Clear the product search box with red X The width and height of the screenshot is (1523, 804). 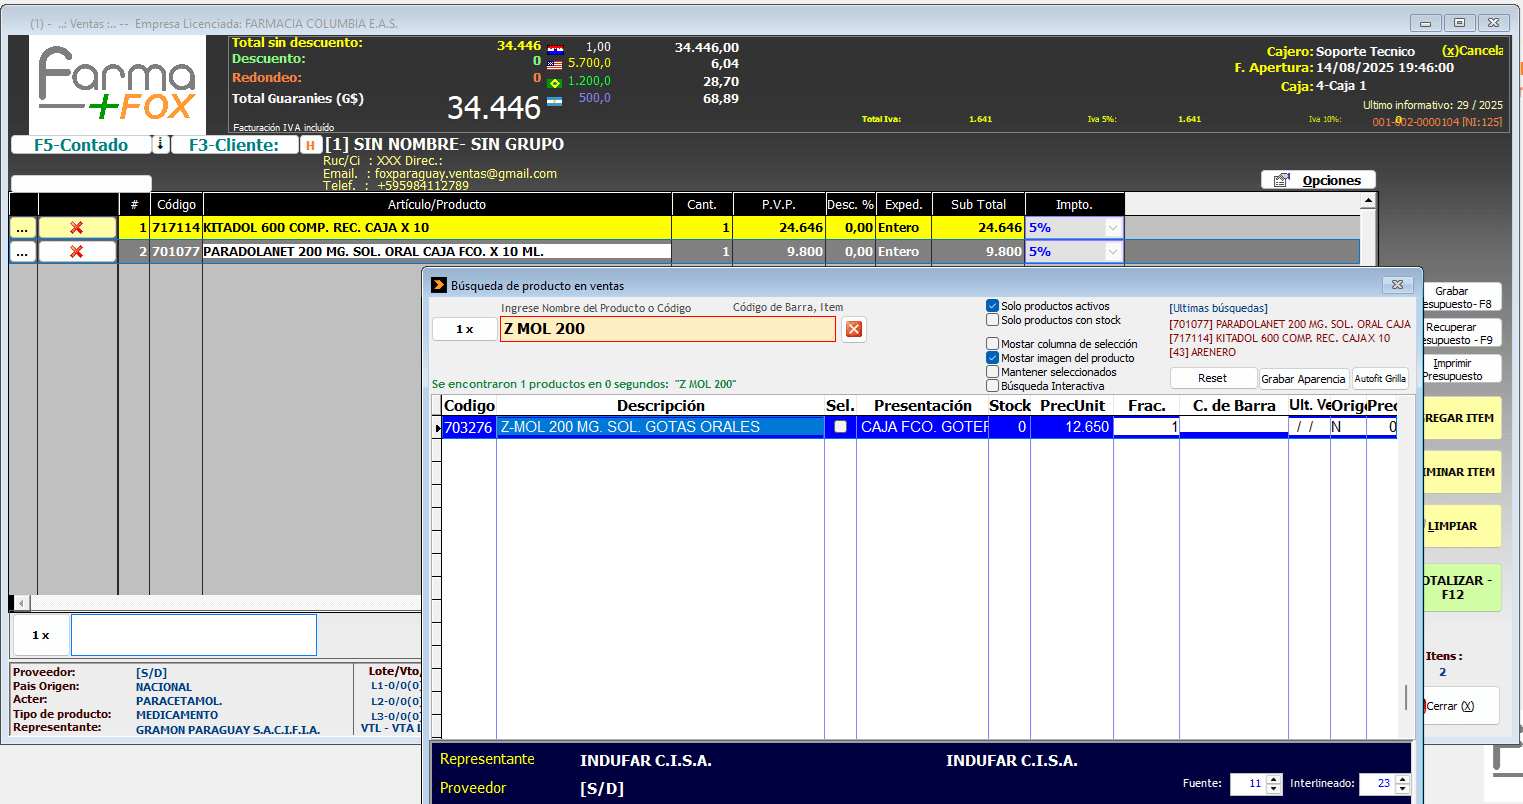[854, 329]
